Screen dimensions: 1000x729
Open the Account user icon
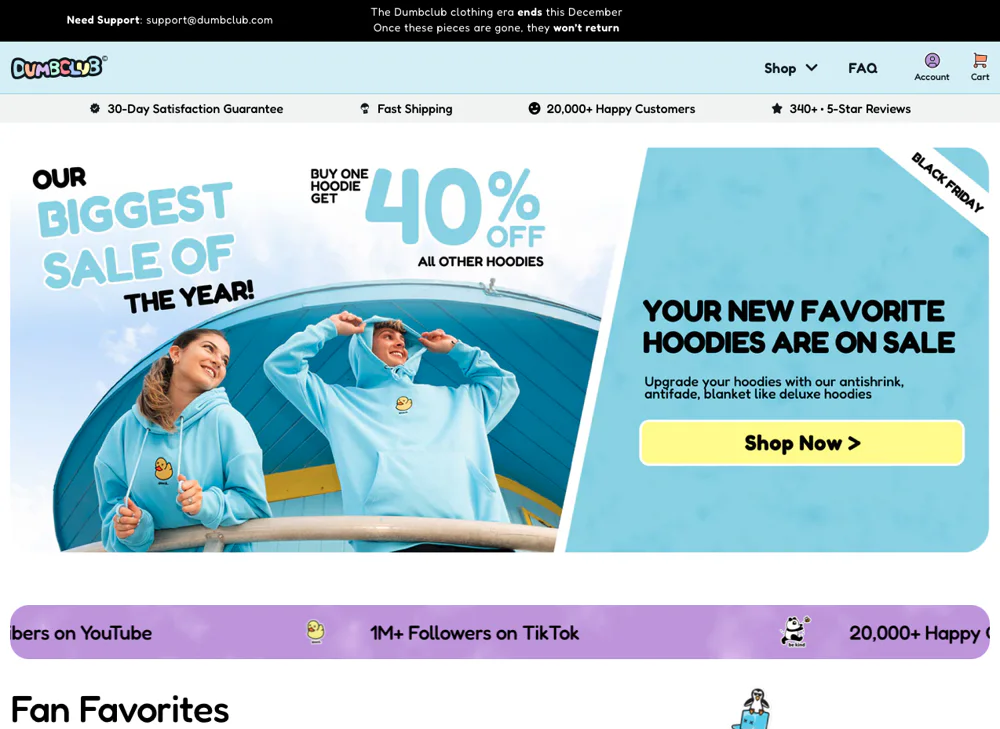932,61
